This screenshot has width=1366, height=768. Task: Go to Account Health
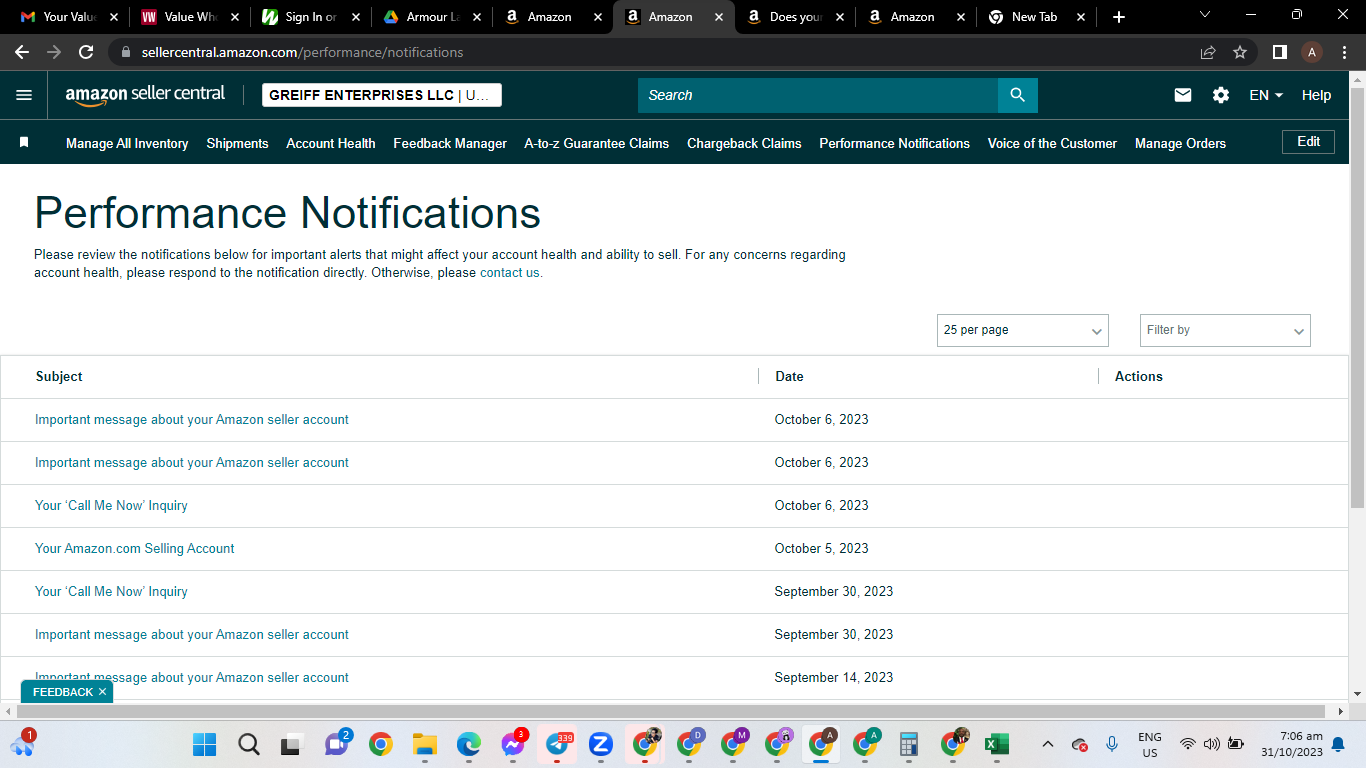(331, 143)
